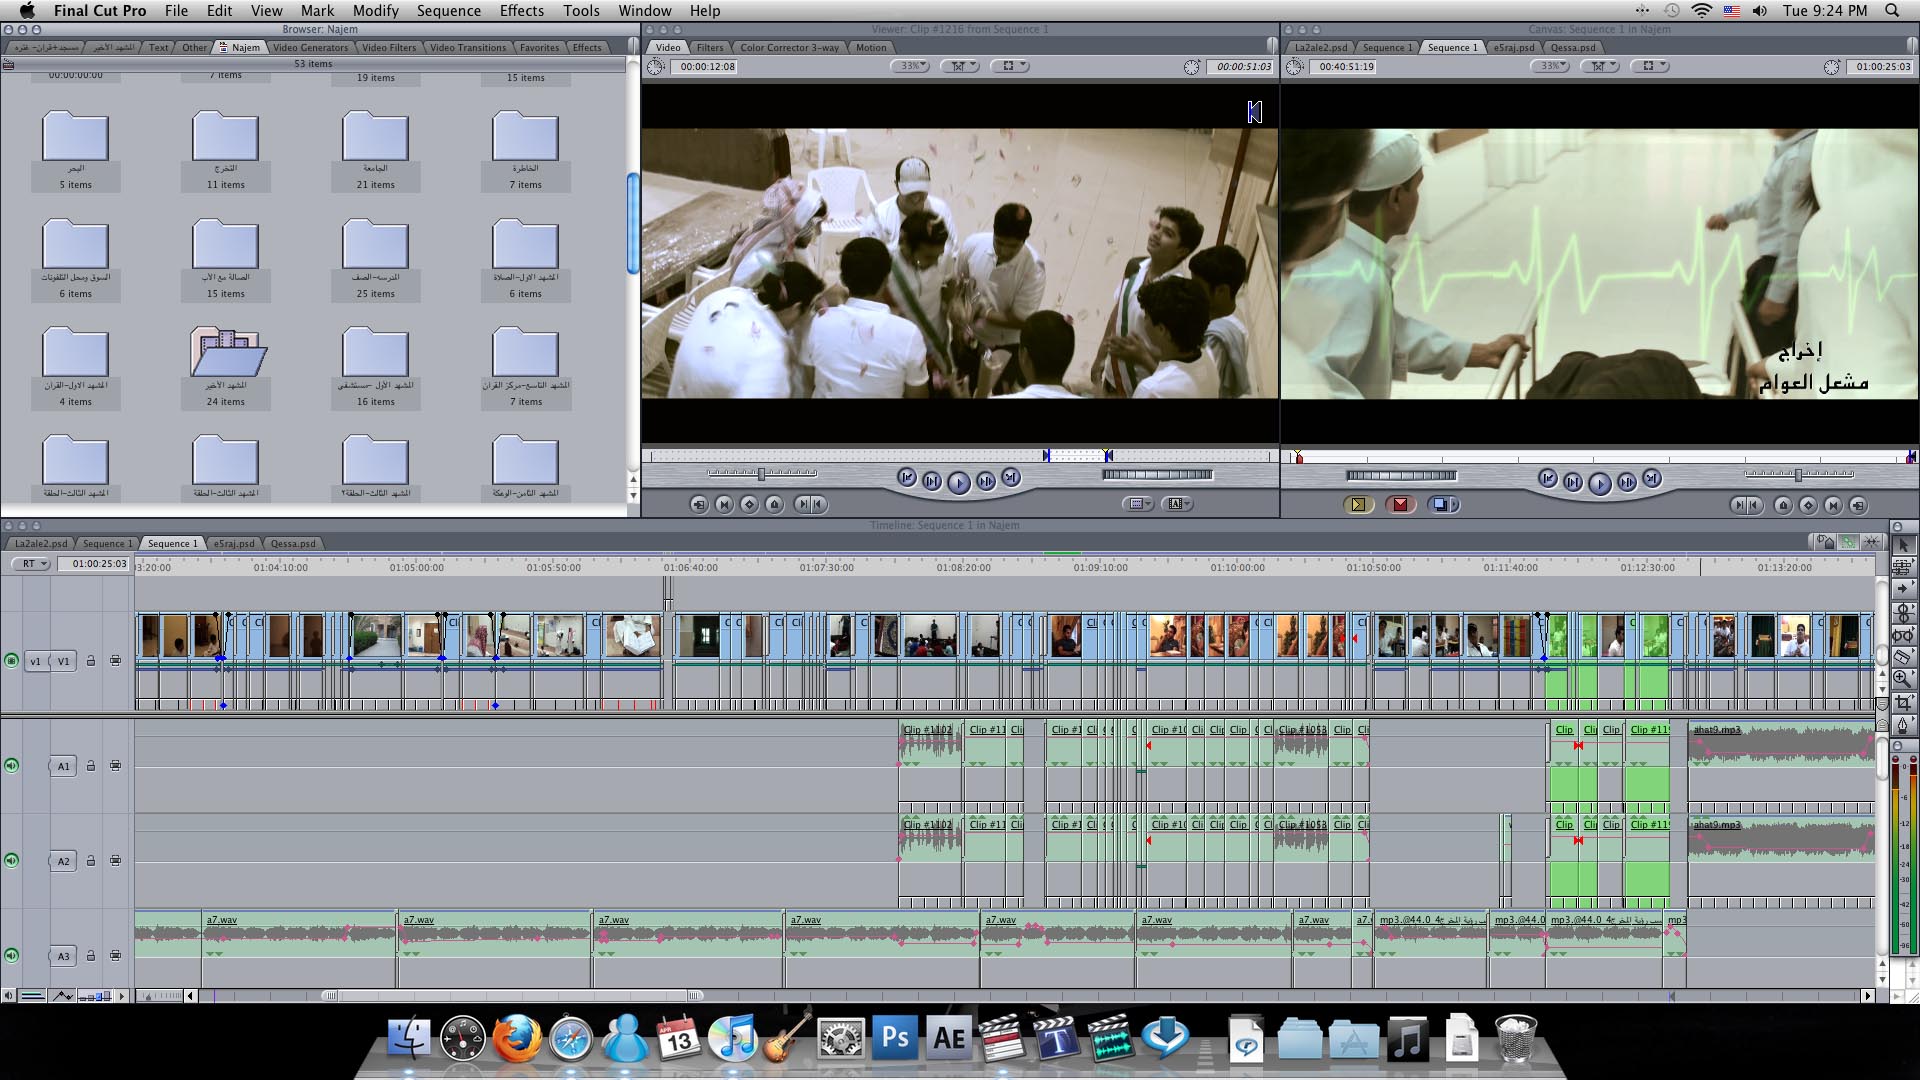
Task: Add marker in Viewer
Action: 774,505
